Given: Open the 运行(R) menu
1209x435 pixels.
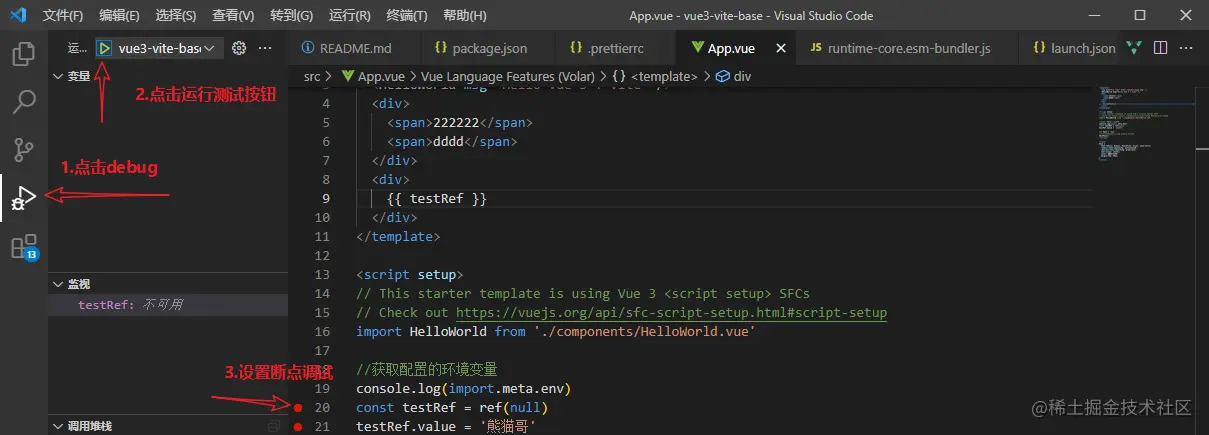Looking at the screenshot, I should click(349, 16).
